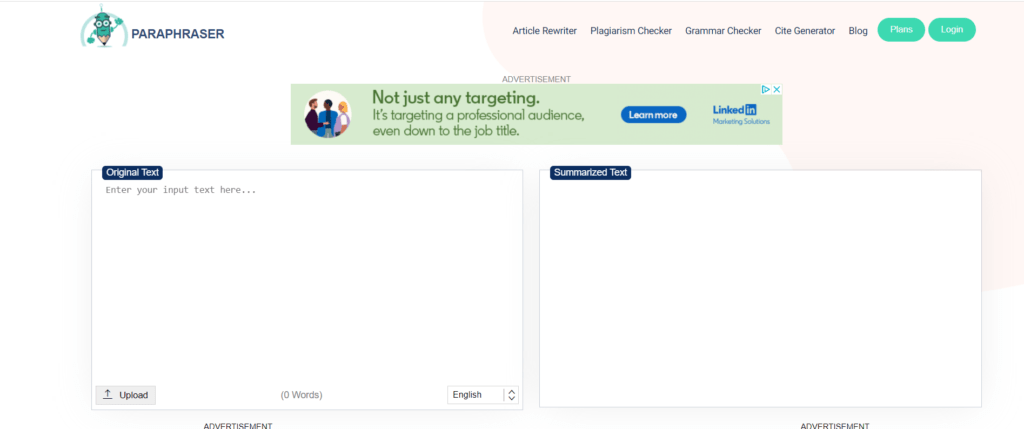Close the ad with the X icon
1024x429 pixels.
[776, 89]
